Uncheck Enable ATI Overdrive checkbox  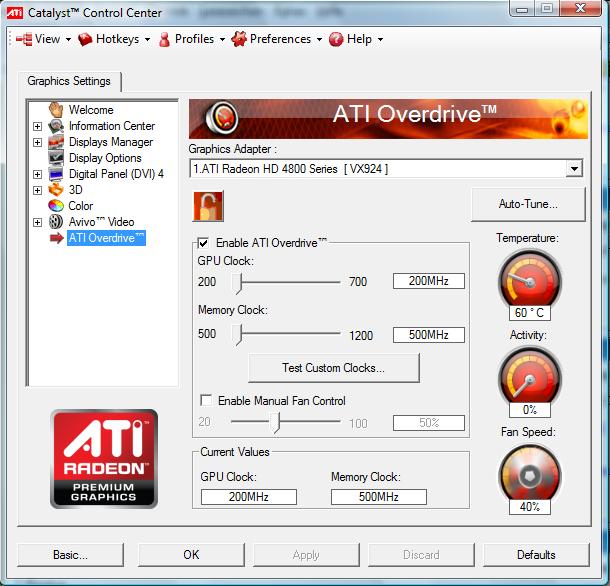click(x=203, y=243)
